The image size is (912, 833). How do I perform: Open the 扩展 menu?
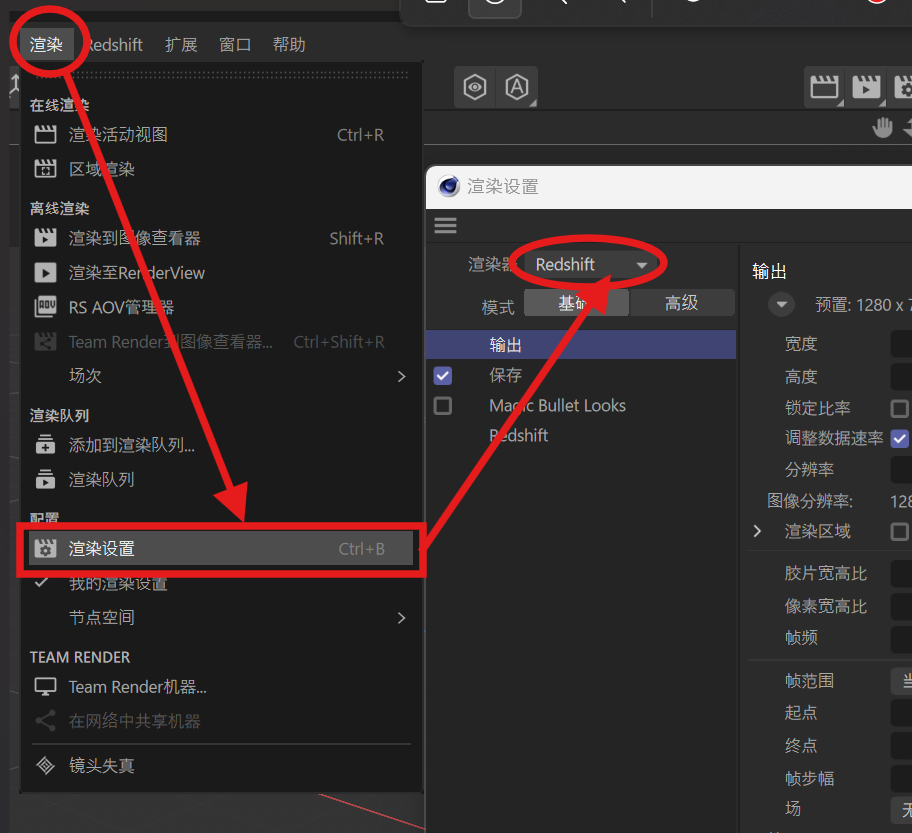coord(181,45)
